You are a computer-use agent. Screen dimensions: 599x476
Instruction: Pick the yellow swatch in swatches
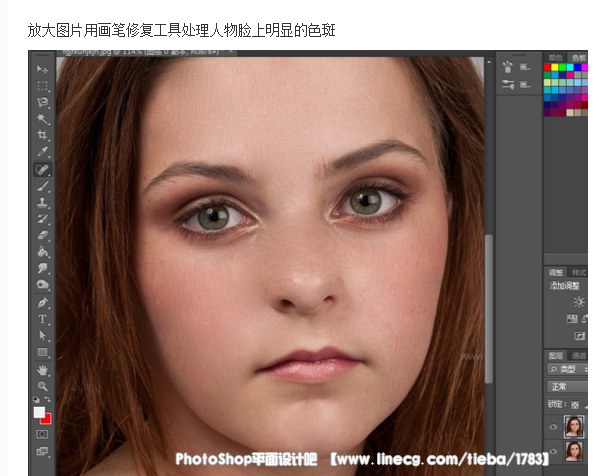pyautogui.click(x=555, y=68)
